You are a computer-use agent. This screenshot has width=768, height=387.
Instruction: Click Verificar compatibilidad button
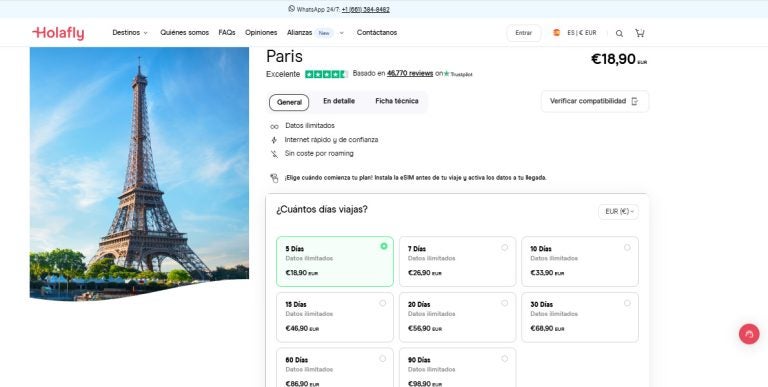pos(595,101)
